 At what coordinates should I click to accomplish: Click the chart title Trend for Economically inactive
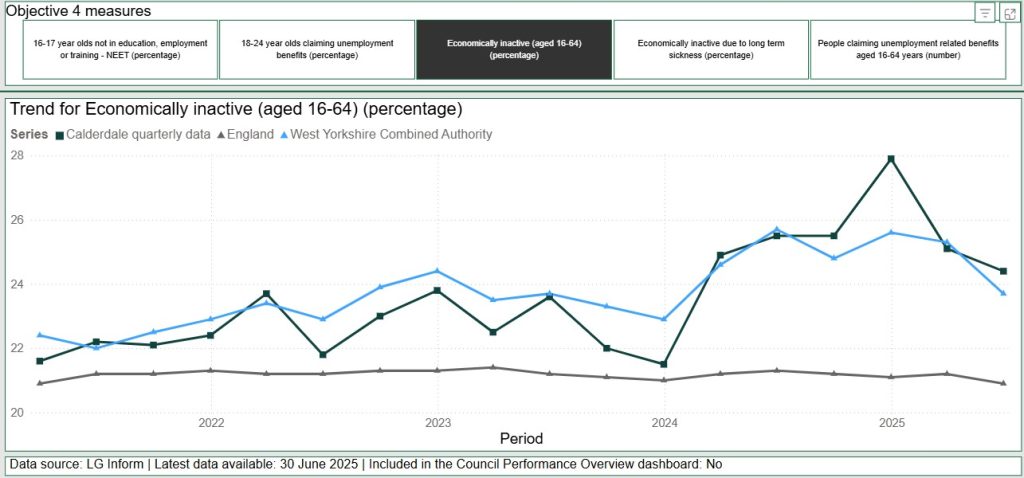236,109
